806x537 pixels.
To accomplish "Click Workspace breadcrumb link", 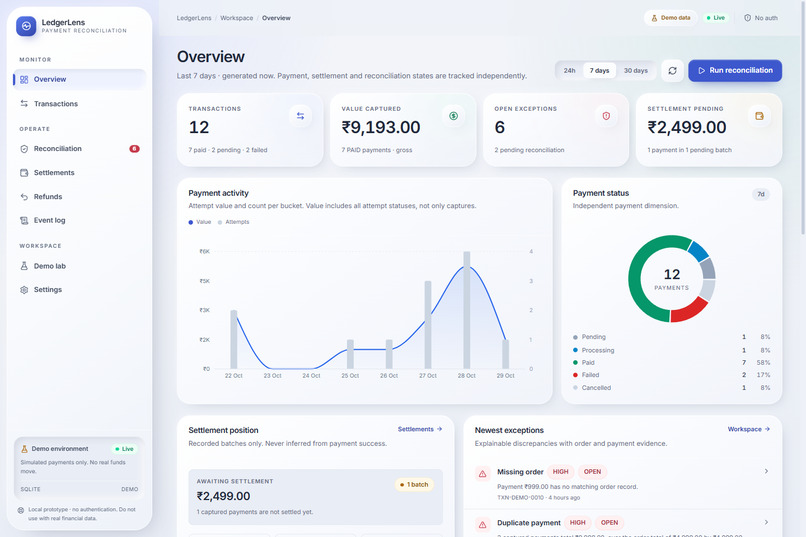I will [236, 18].
